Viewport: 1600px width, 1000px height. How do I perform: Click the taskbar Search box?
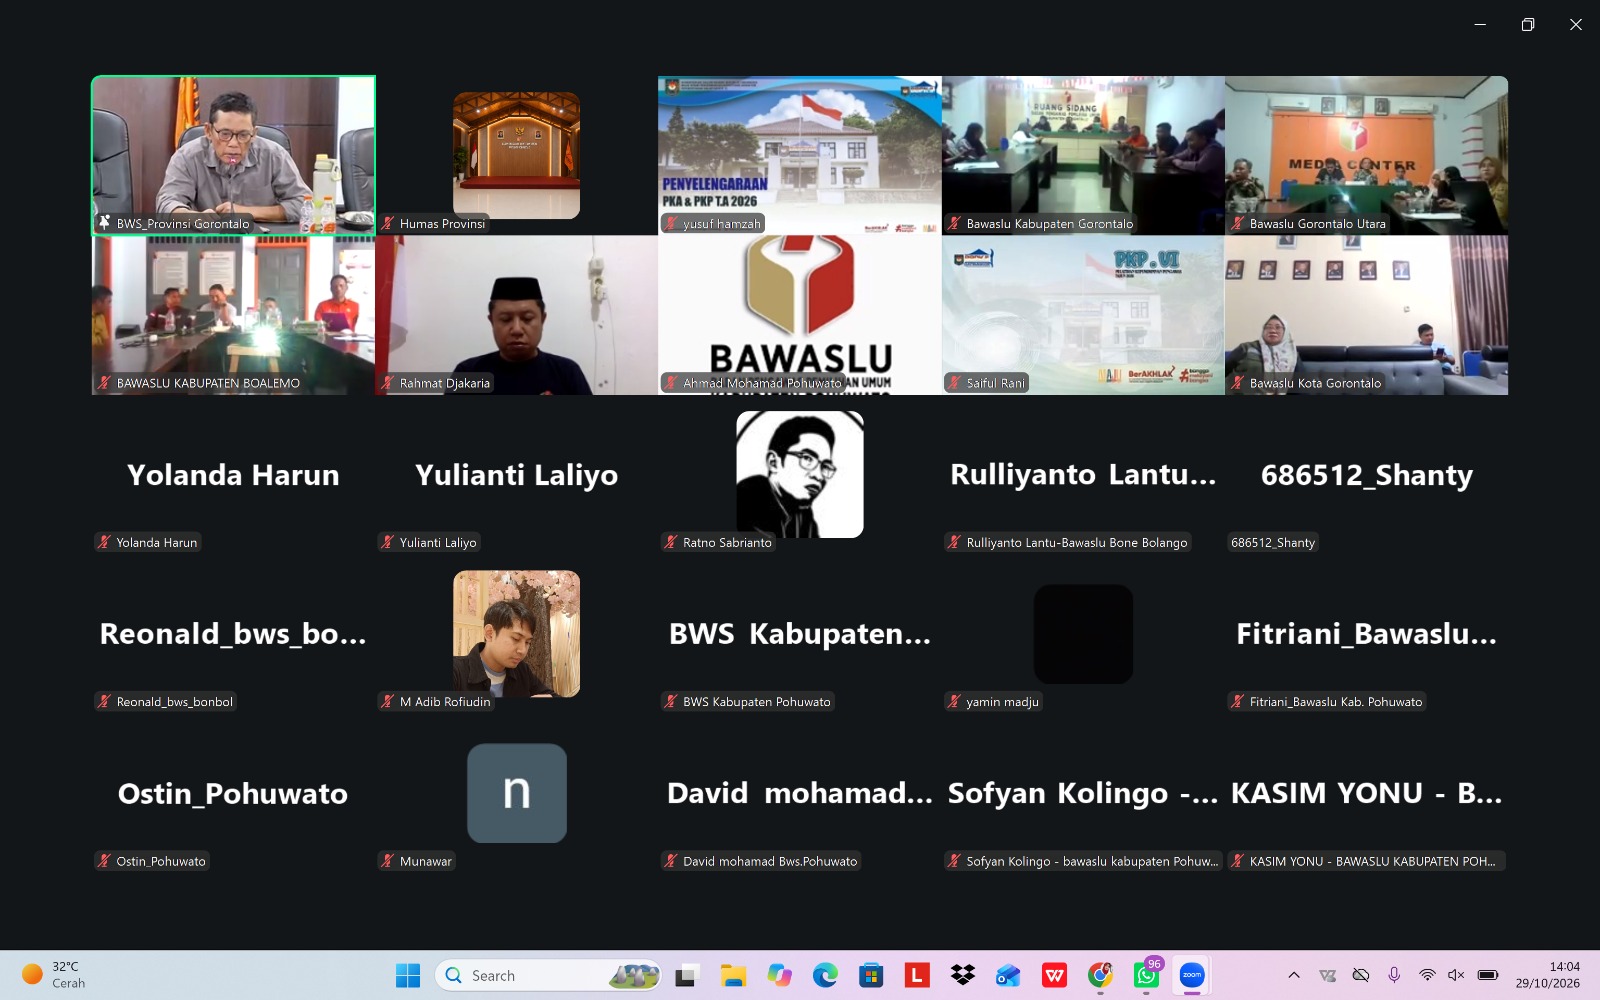[x=548, y=976]
